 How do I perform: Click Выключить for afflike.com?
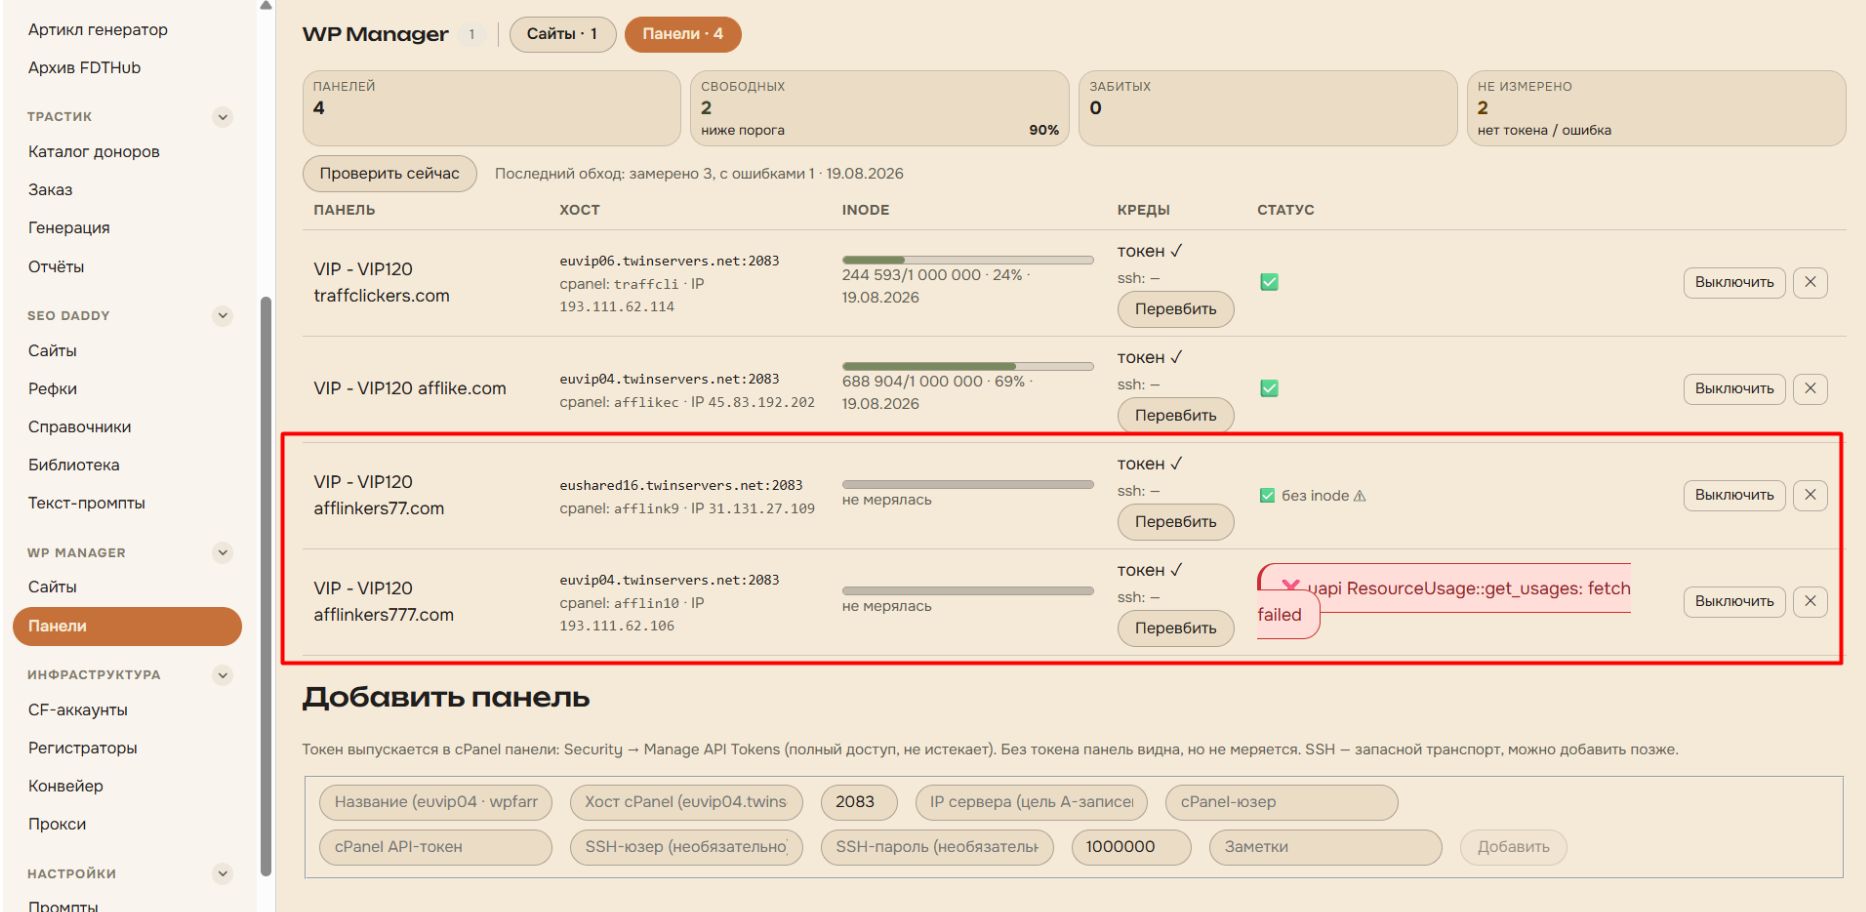(1734, 388)
